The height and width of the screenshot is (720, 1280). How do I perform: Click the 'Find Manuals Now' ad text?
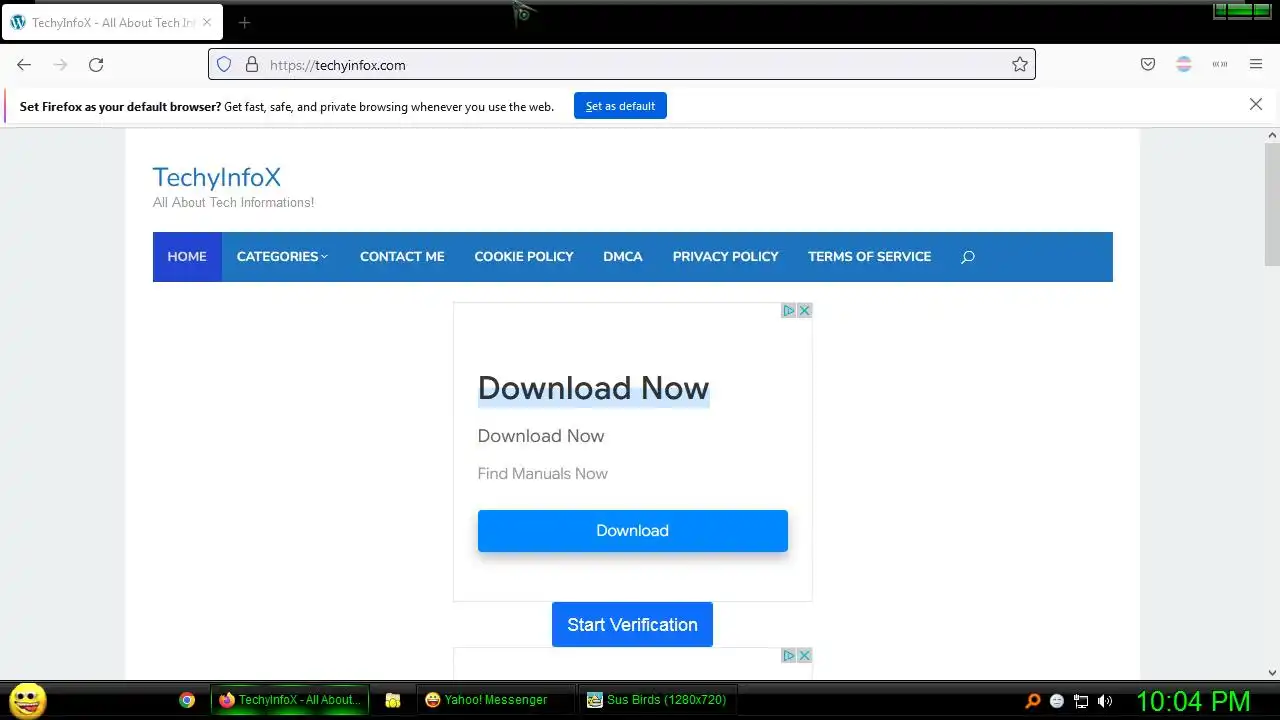542,474
